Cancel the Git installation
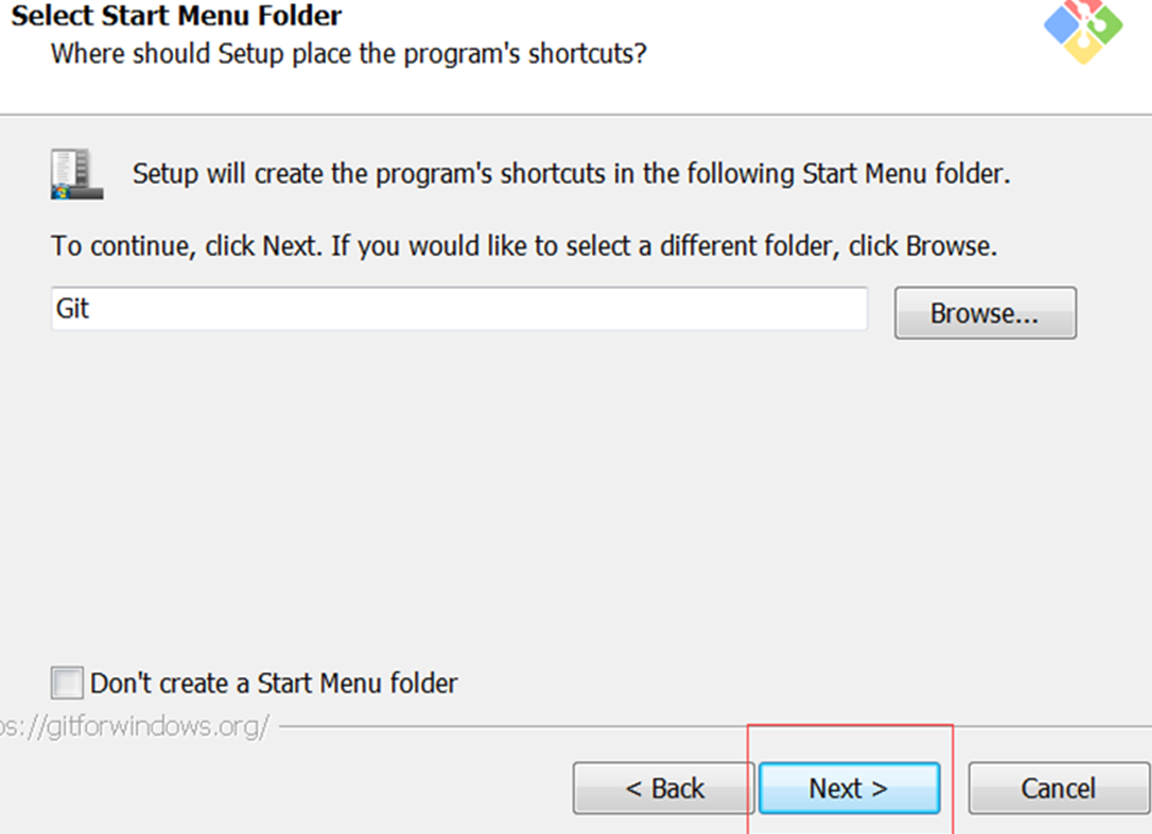The width and height of the screenshot is (1152, 834). (x=1058, y=788)
